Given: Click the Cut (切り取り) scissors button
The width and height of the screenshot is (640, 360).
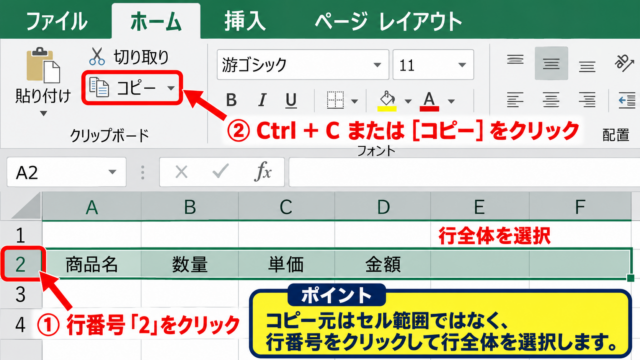Looking at the screenshot, I should 129,57.
